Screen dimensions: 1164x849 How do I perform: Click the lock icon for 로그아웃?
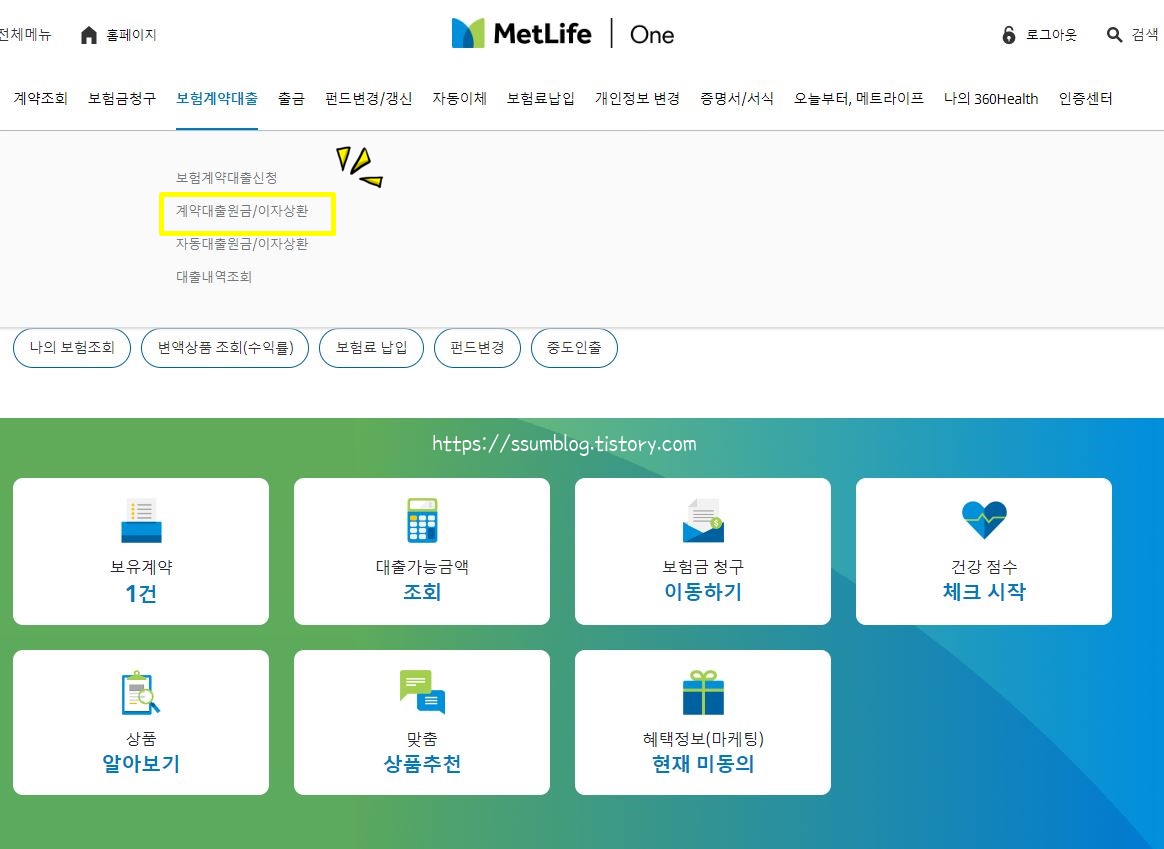1008,35
